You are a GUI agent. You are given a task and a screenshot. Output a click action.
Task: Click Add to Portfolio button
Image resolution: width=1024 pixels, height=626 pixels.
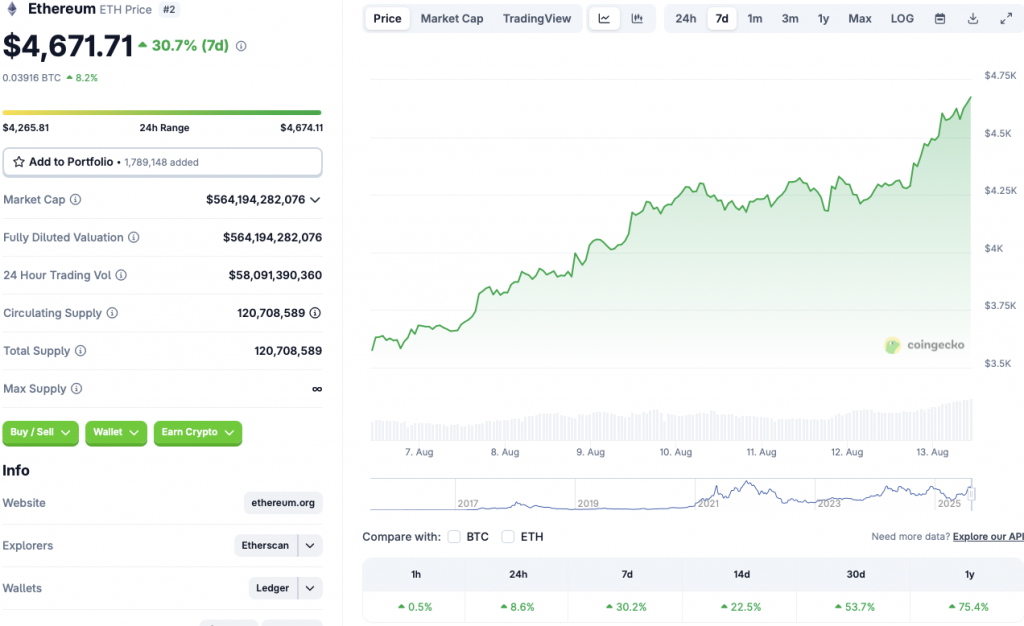(162, 162)
